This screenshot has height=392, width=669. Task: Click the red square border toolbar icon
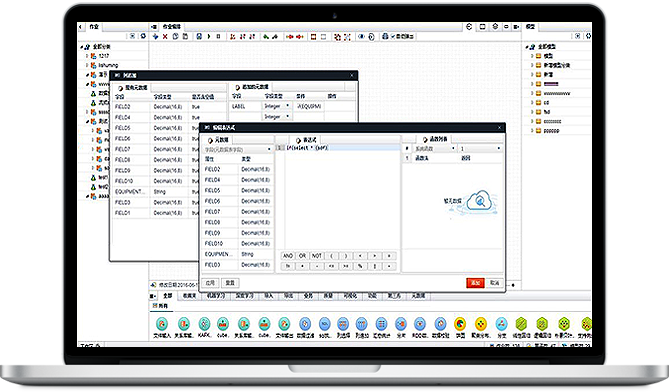[314, 37]
